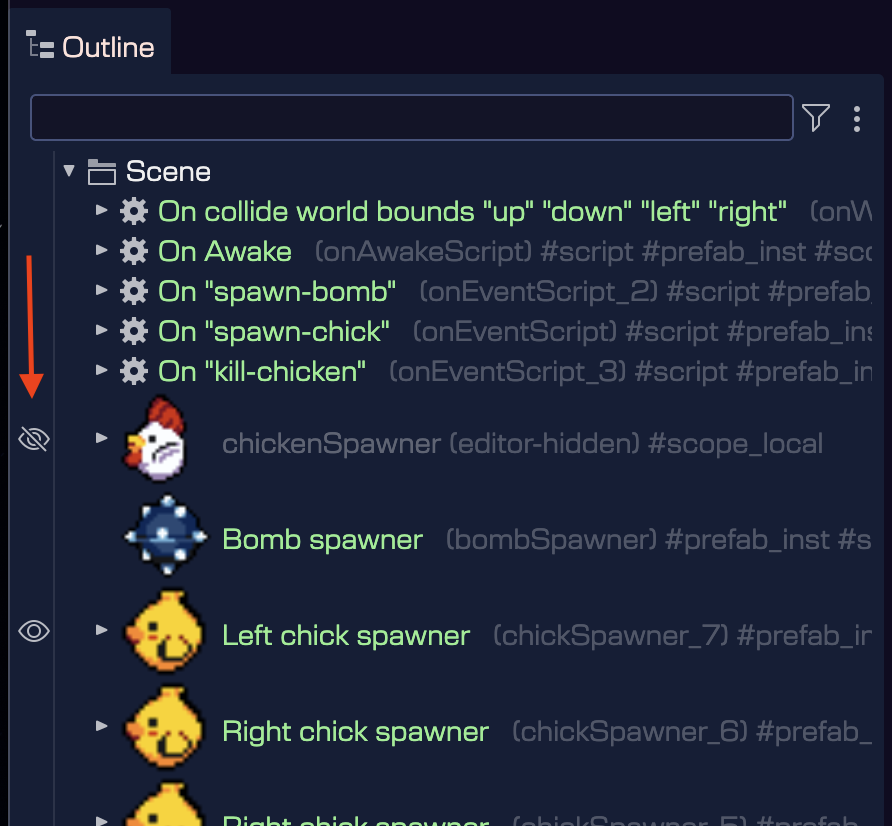Click gear icon of On "spawn-bomb" script

[133, 291]
